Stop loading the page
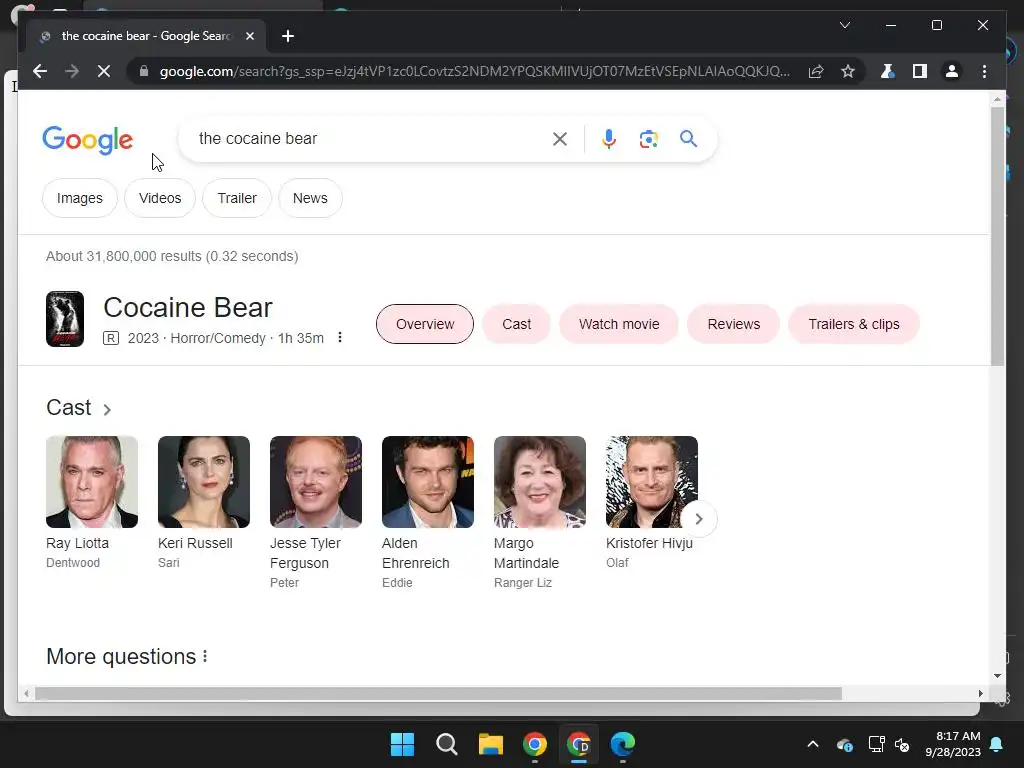Image resolution: width=1024 pixels, height=768 pixels. (x=104, y=71)
